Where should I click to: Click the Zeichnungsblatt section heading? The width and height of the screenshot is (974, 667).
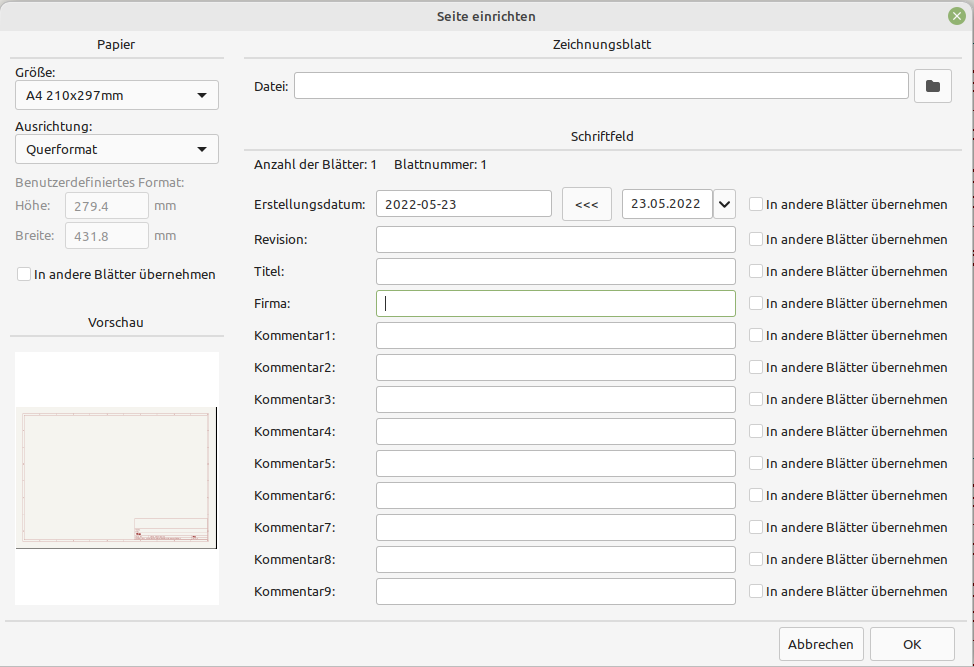[x=602, y=45]
